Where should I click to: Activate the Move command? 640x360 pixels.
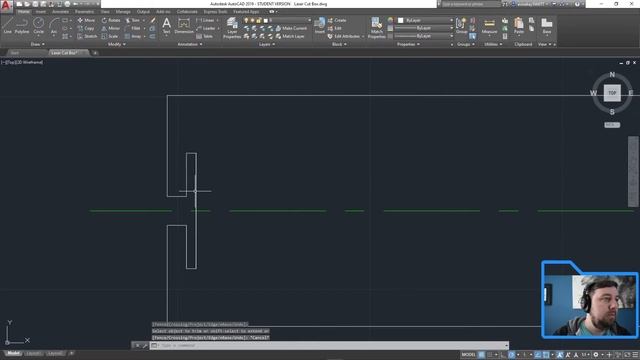(x=86, y=20)
